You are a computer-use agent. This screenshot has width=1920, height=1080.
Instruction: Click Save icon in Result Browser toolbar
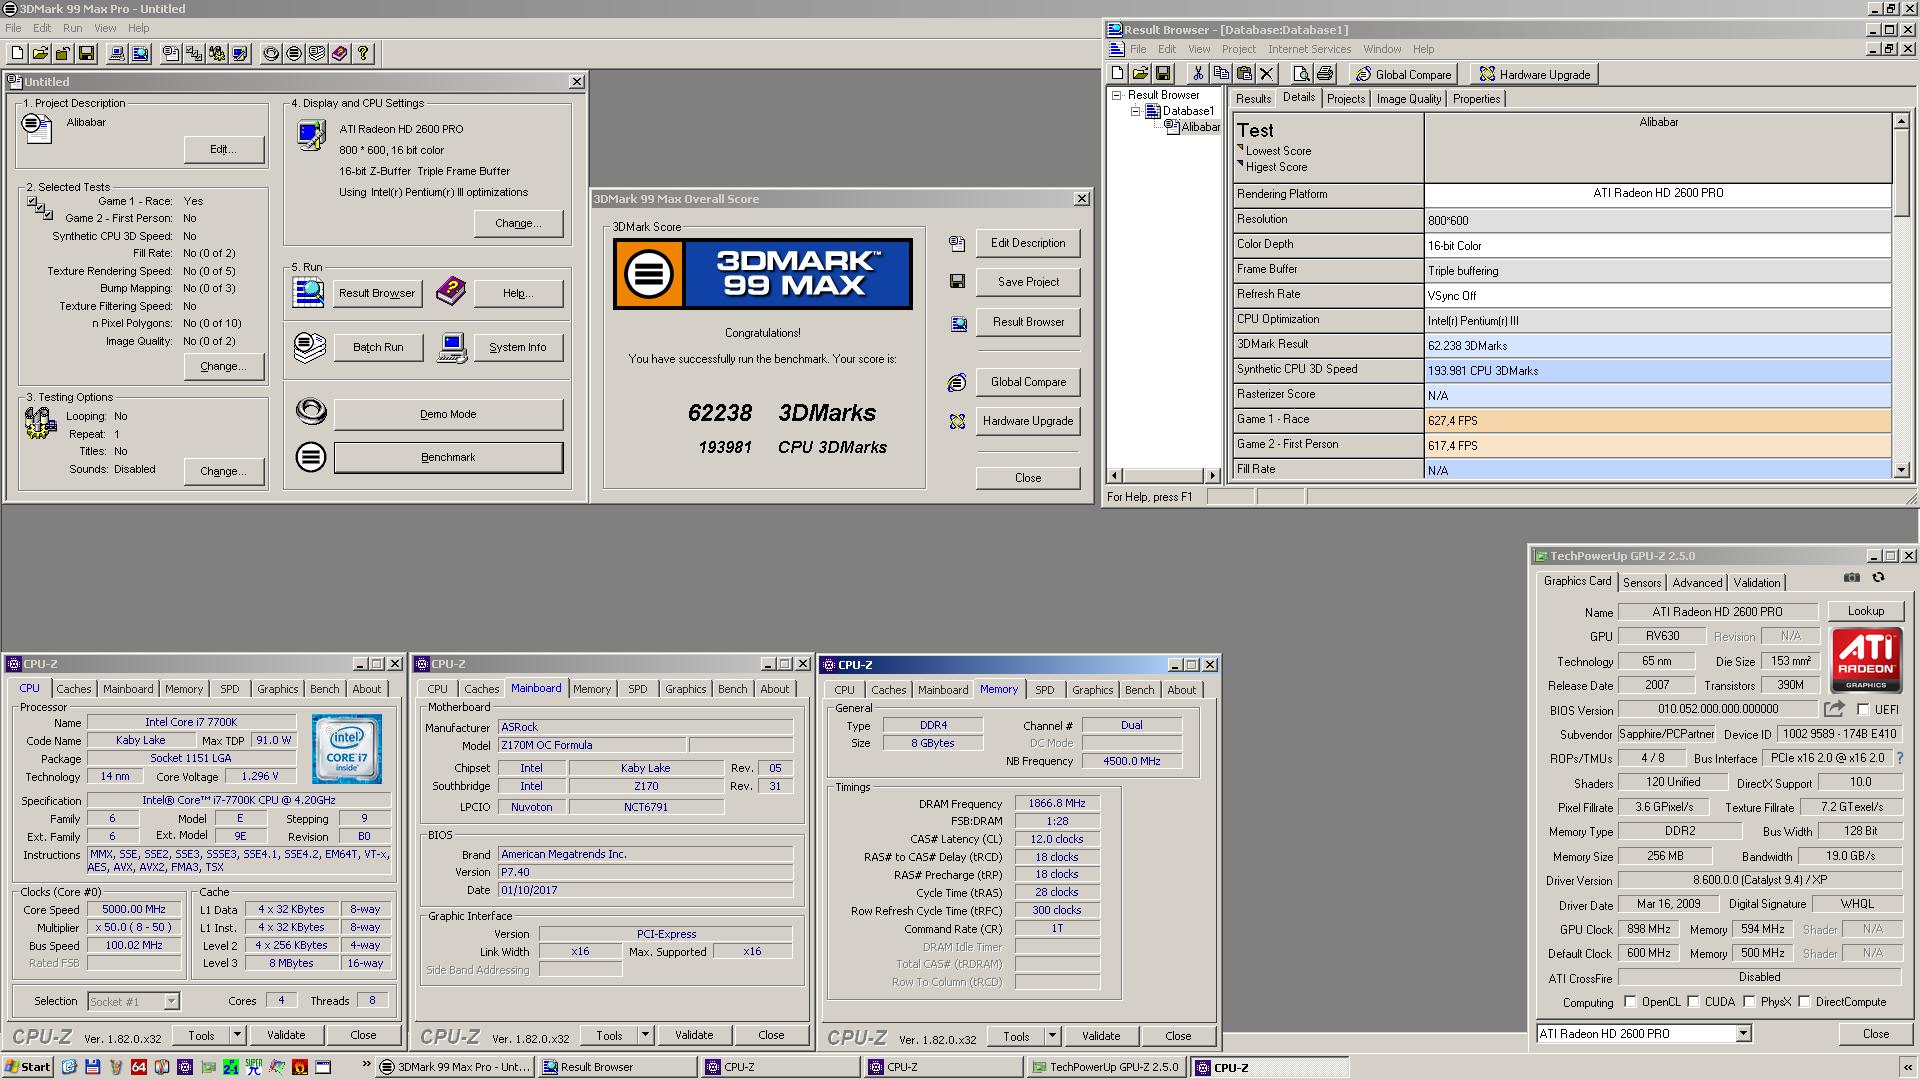pos(1163,73)
